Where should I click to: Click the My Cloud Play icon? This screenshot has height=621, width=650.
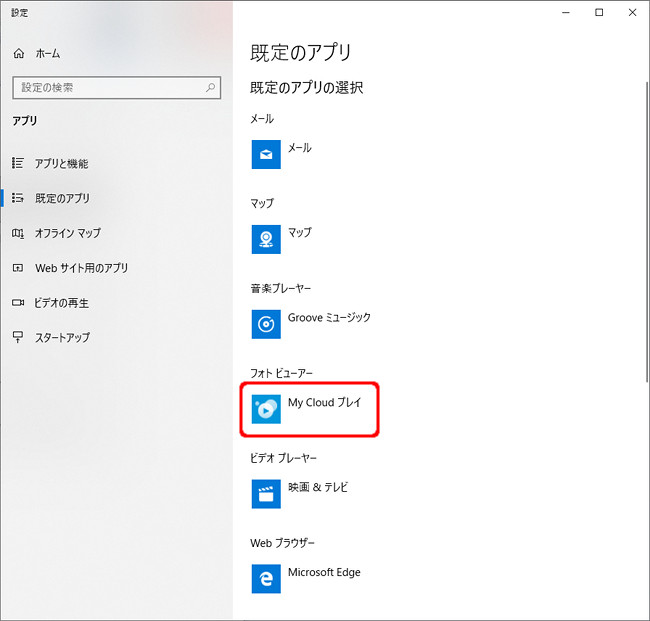tap(266, 408)
